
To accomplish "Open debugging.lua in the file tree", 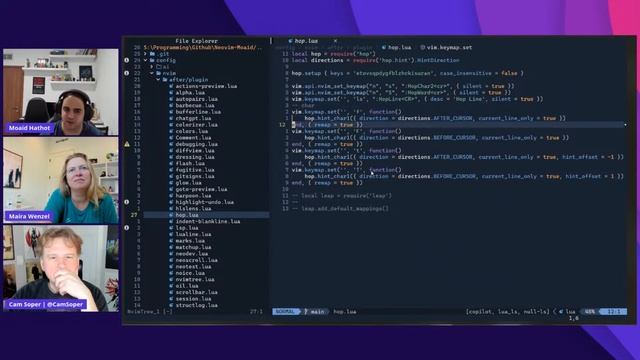I will [197, 144].
